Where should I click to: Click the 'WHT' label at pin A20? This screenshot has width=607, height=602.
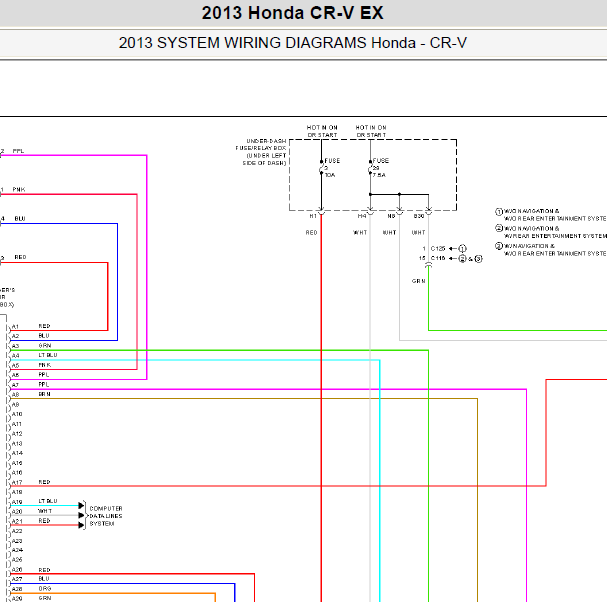point(45,511)
